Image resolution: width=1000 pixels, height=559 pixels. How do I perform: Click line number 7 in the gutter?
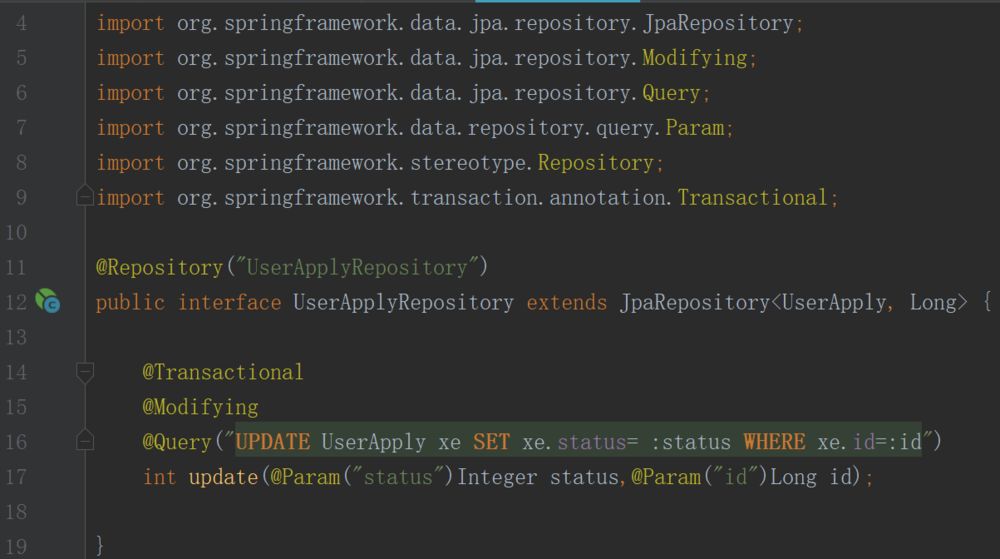coord(22,128)
